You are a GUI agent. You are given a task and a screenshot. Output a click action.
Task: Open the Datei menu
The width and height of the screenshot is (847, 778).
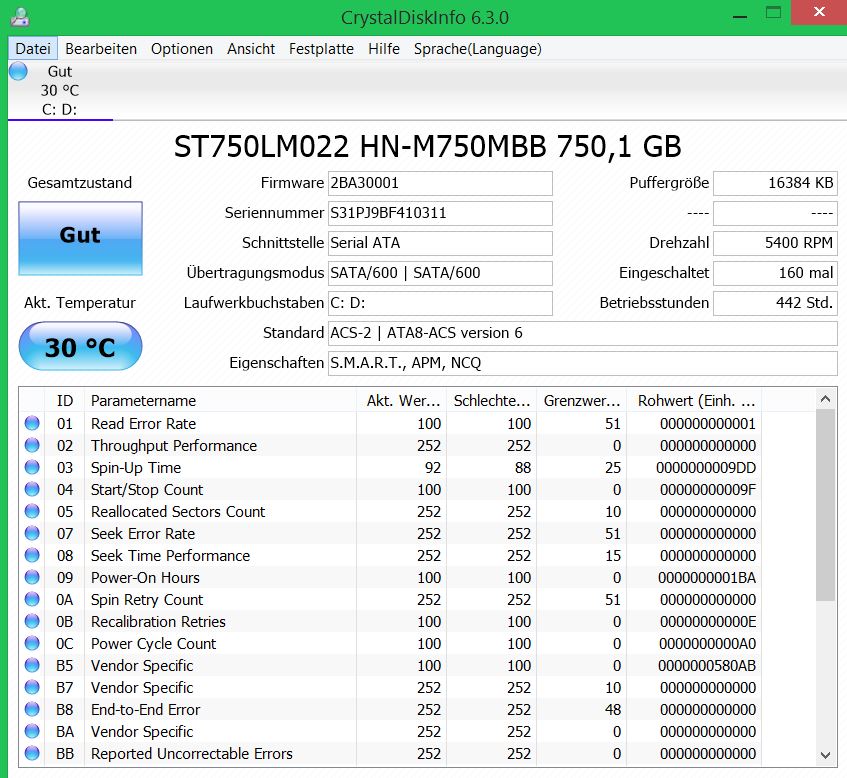coord(33,49)
